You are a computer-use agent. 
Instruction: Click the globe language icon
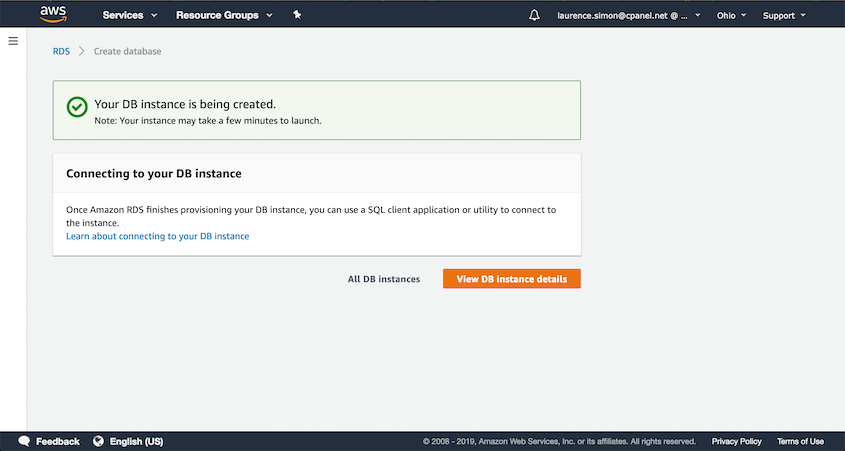point(98,441)
